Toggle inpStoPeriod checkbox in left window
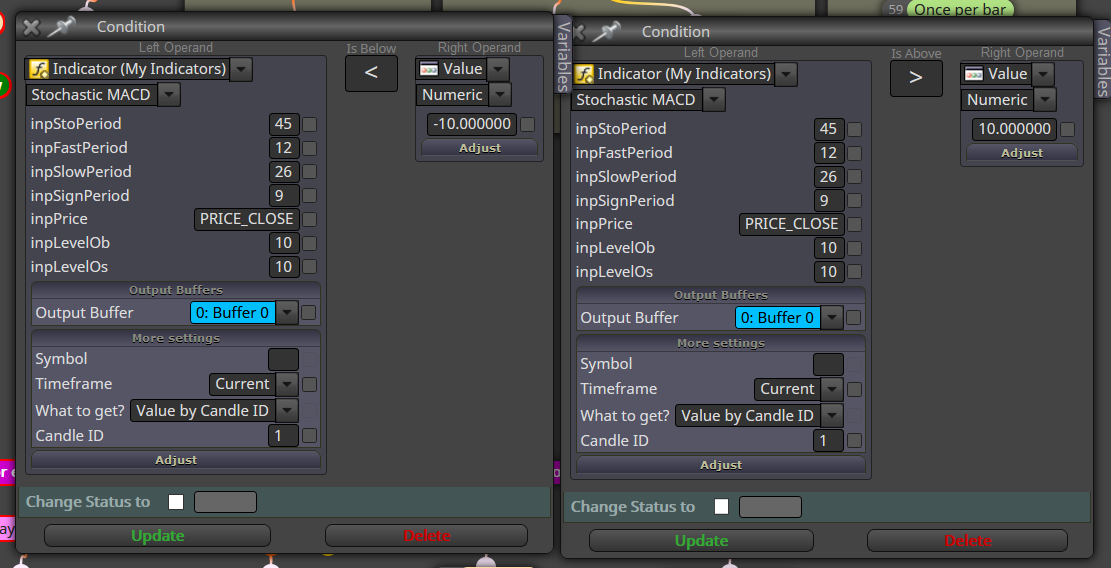The height and width of the screenshot is (568, 1111). [x=310, y=124]
